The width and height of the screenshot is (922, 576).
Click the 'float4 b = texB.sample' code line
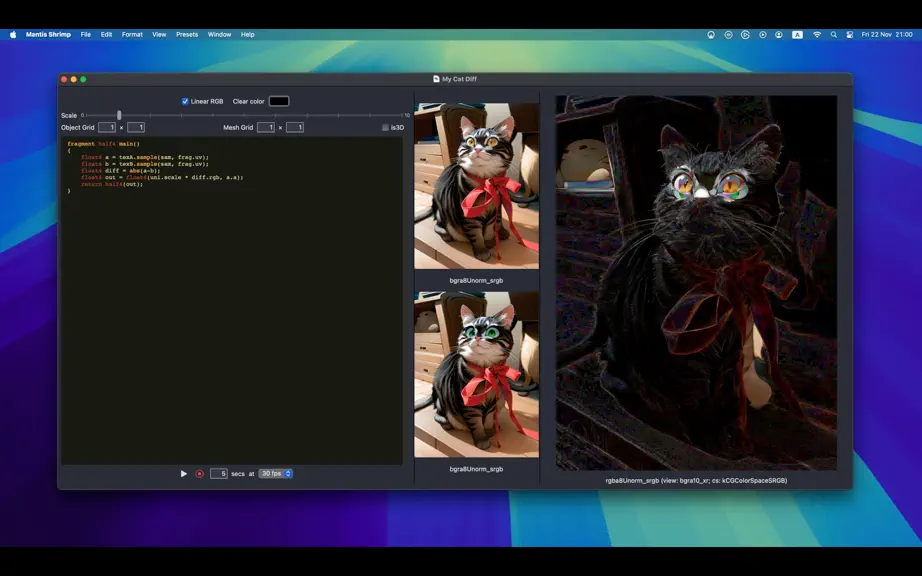[x=145, y=164]
